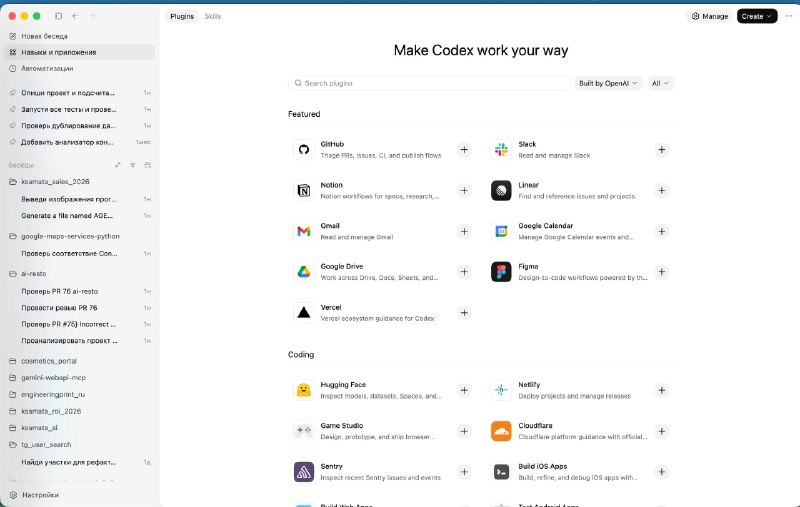Click the Cloudflare plugin icon
The image size is (800, 507).
tap(501, 431)
